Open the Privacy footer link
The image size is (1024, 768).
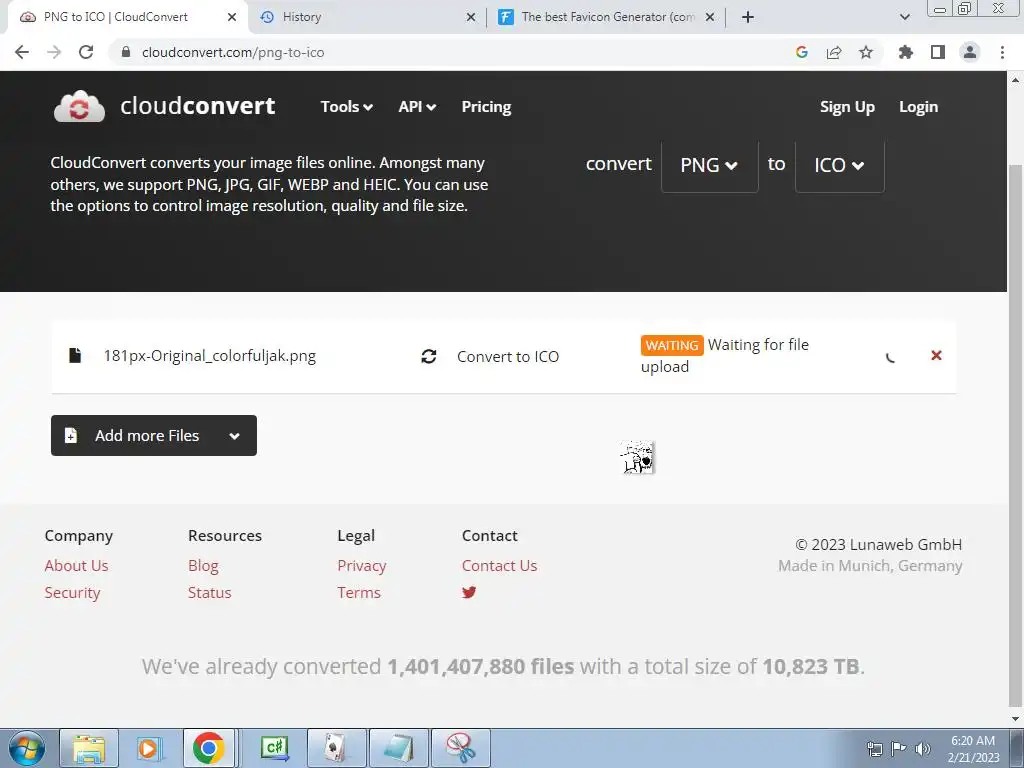[x=362, y=566]
